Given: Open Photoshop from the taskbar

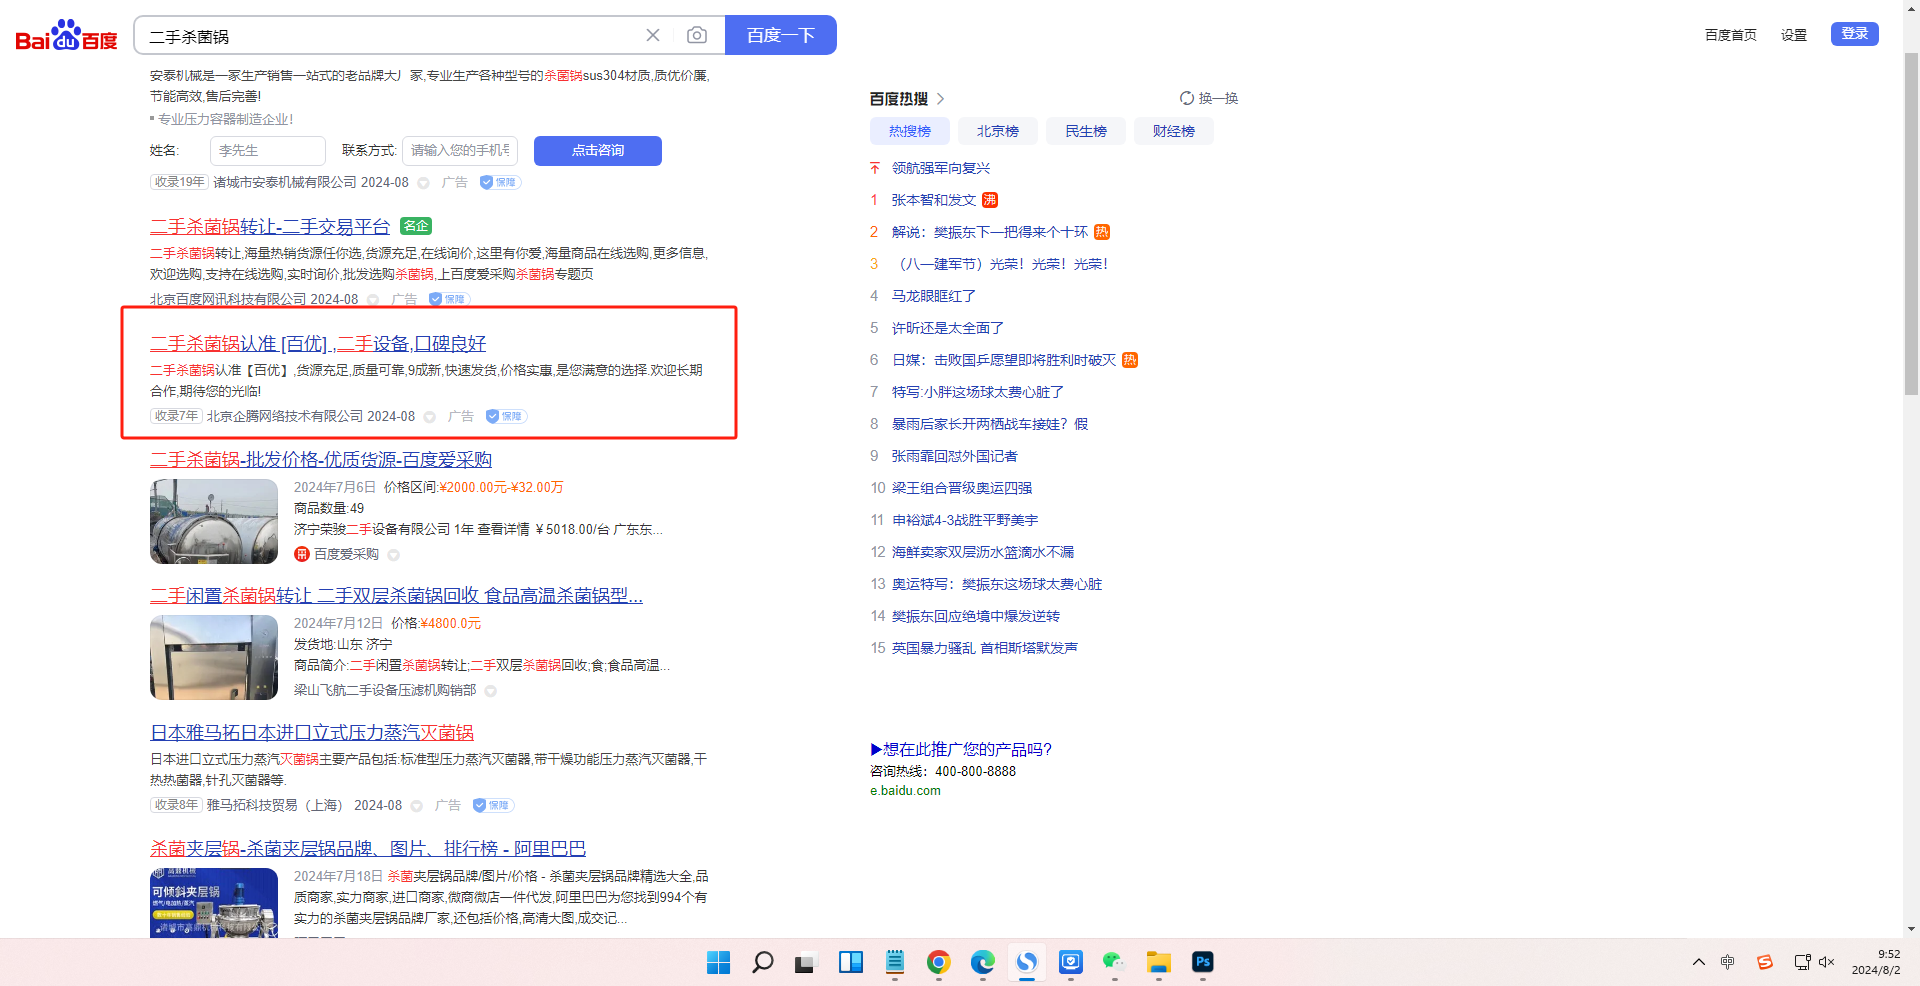Looking at the screenshot, I should (x=1202, y=962).
